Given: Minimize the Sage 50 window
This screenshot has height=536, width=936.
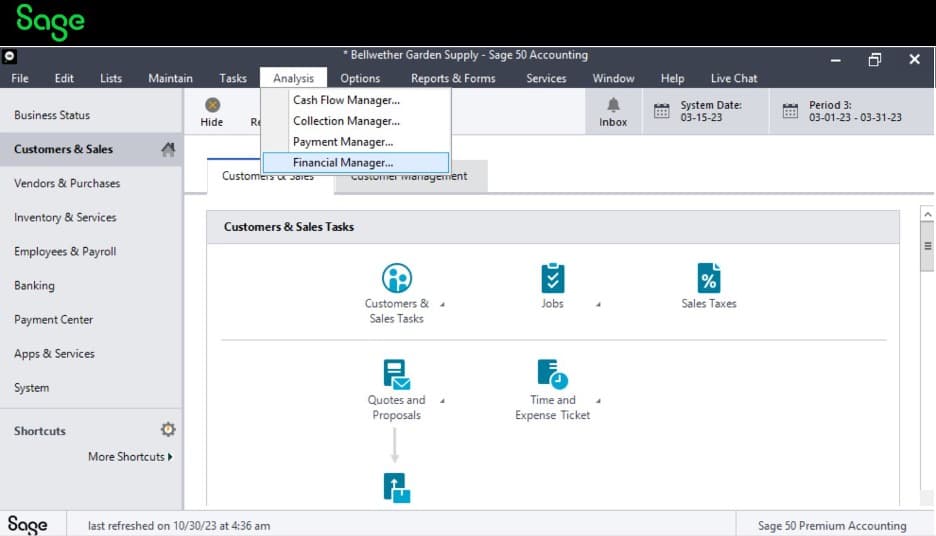Looking at the screenshot, I should point(836,60).
